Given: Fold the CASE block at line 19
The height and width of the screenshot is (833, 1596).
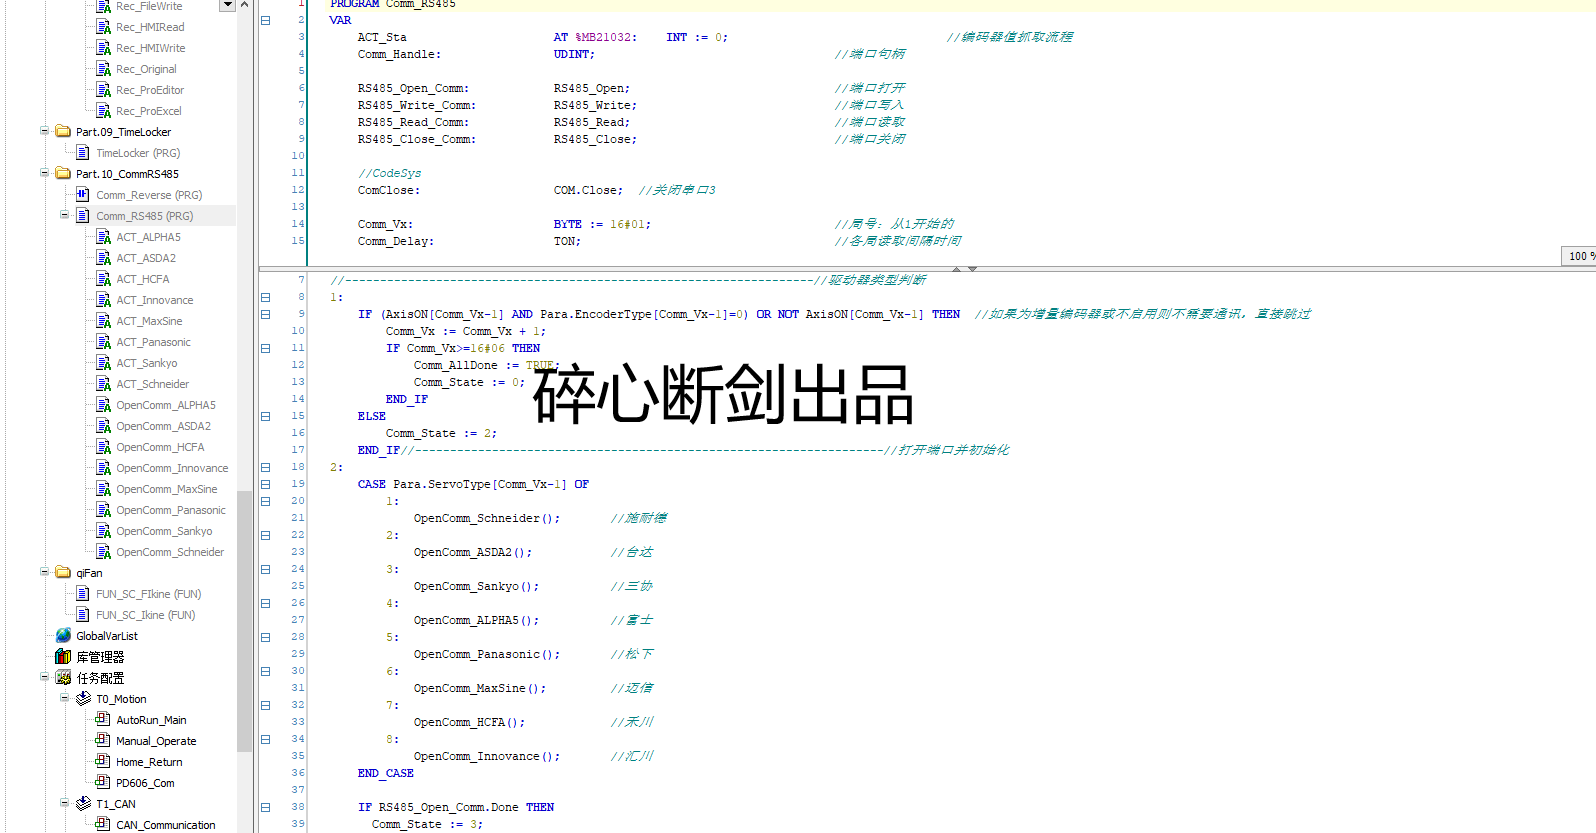Looking at the screenshot, I should [266, 484].
